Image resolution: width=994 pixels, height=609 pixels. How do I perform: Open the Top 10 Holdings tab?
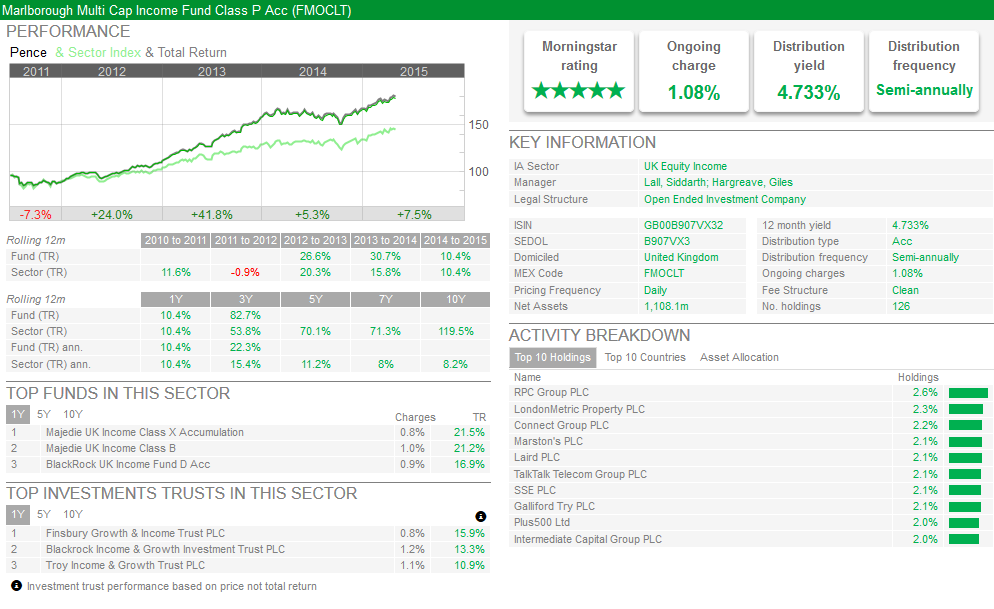553,357
